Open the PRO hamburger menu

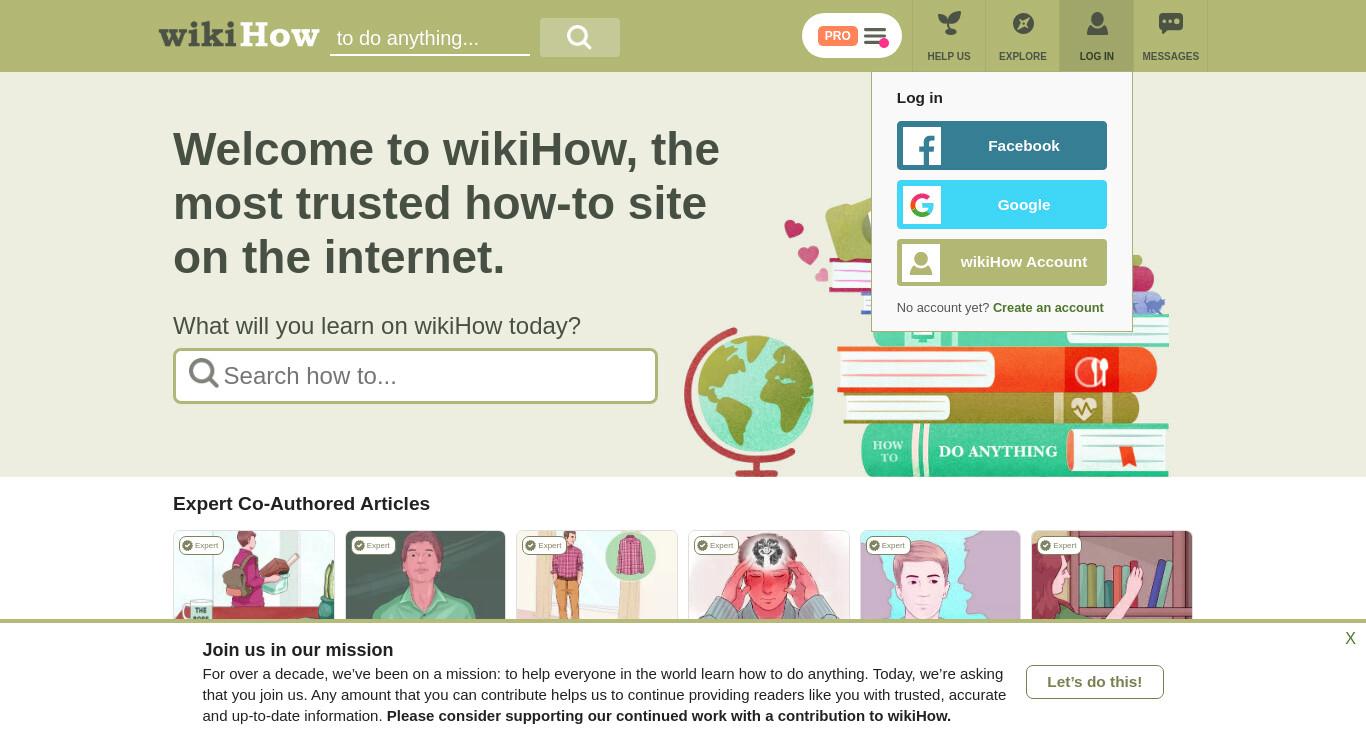click(x=852, y=36)
